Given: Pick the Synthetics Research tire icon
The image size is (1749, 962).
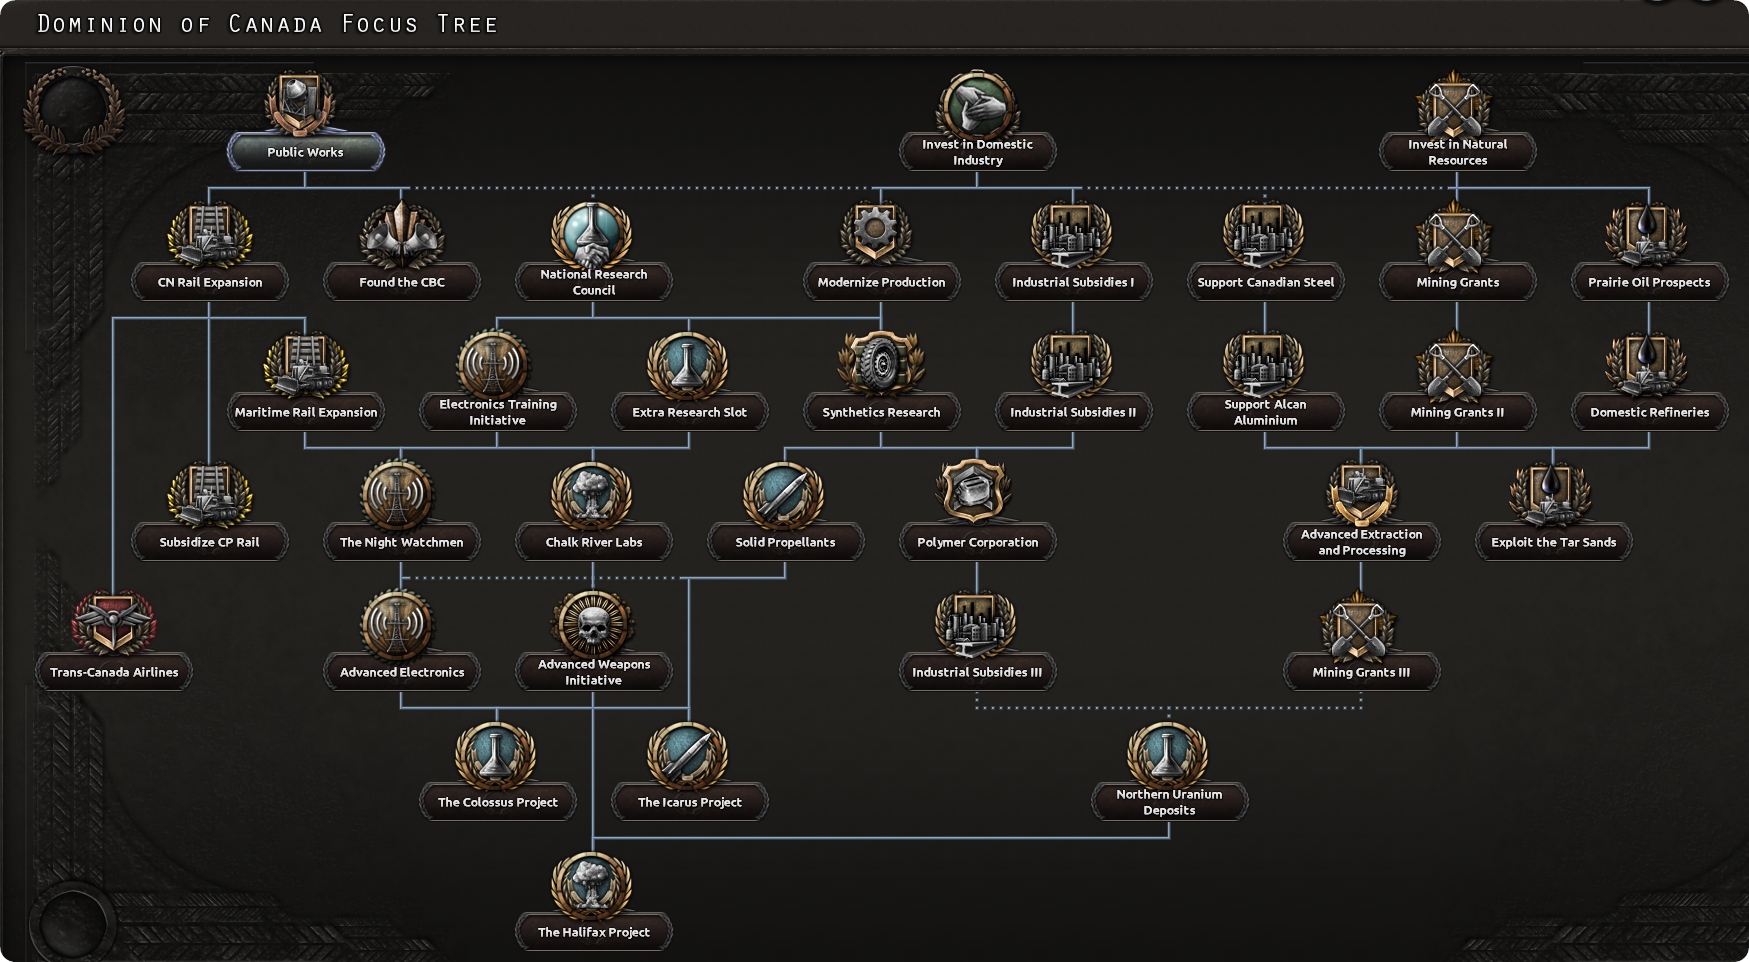Looking at the screenshot, I should pos(880,364).
